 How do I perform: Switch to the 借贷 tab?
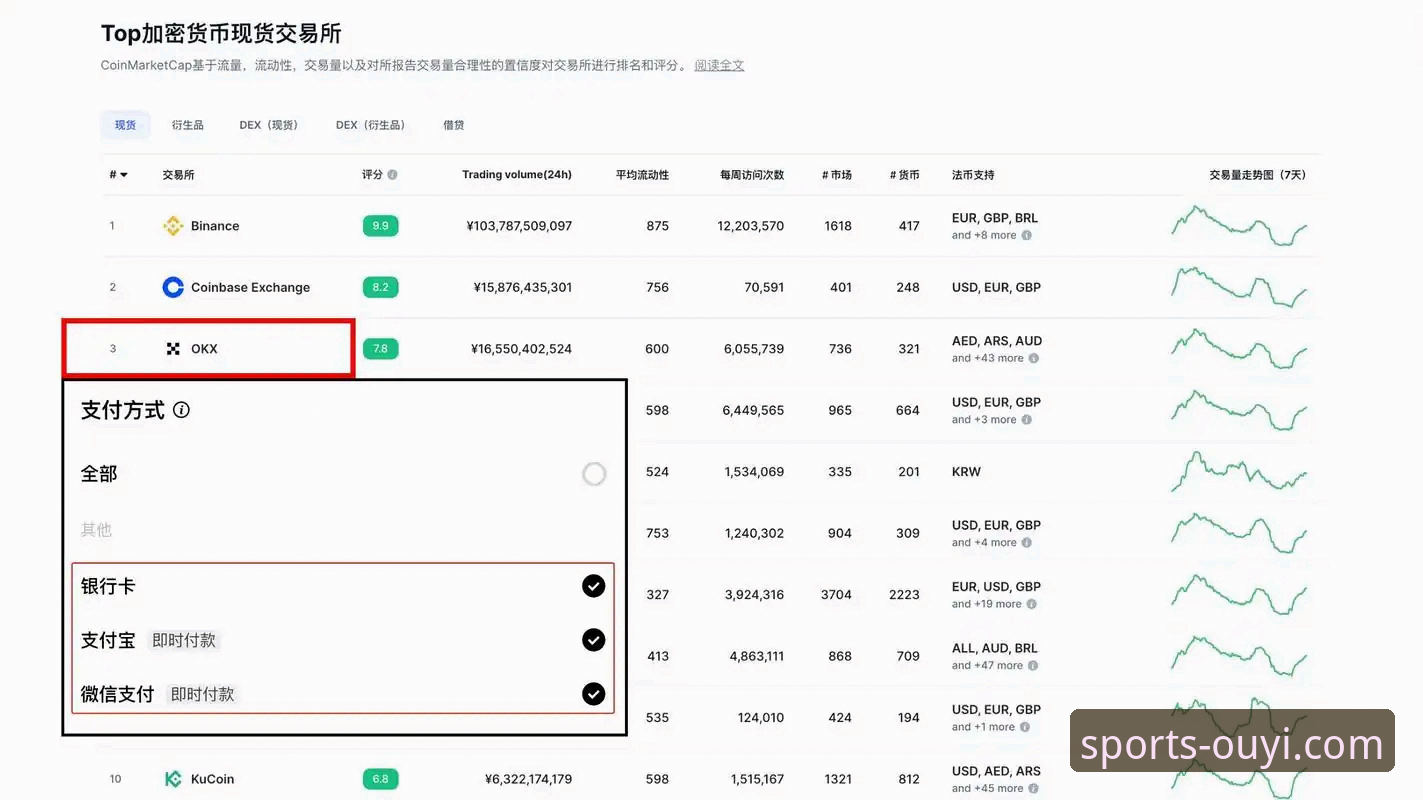click(454, 125)
